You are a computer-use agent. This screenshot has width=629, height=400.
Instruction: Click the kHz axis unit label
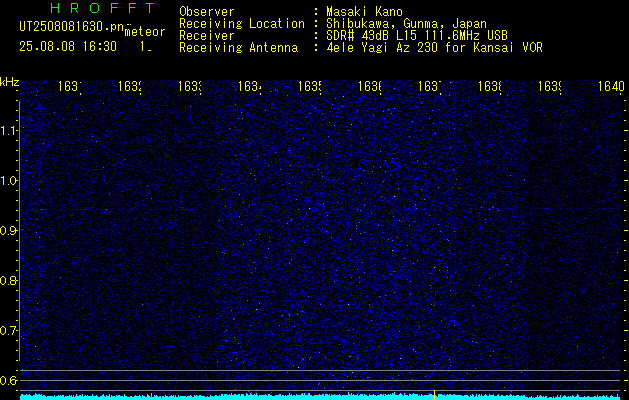pyautogui.click(x=10, y=82)
